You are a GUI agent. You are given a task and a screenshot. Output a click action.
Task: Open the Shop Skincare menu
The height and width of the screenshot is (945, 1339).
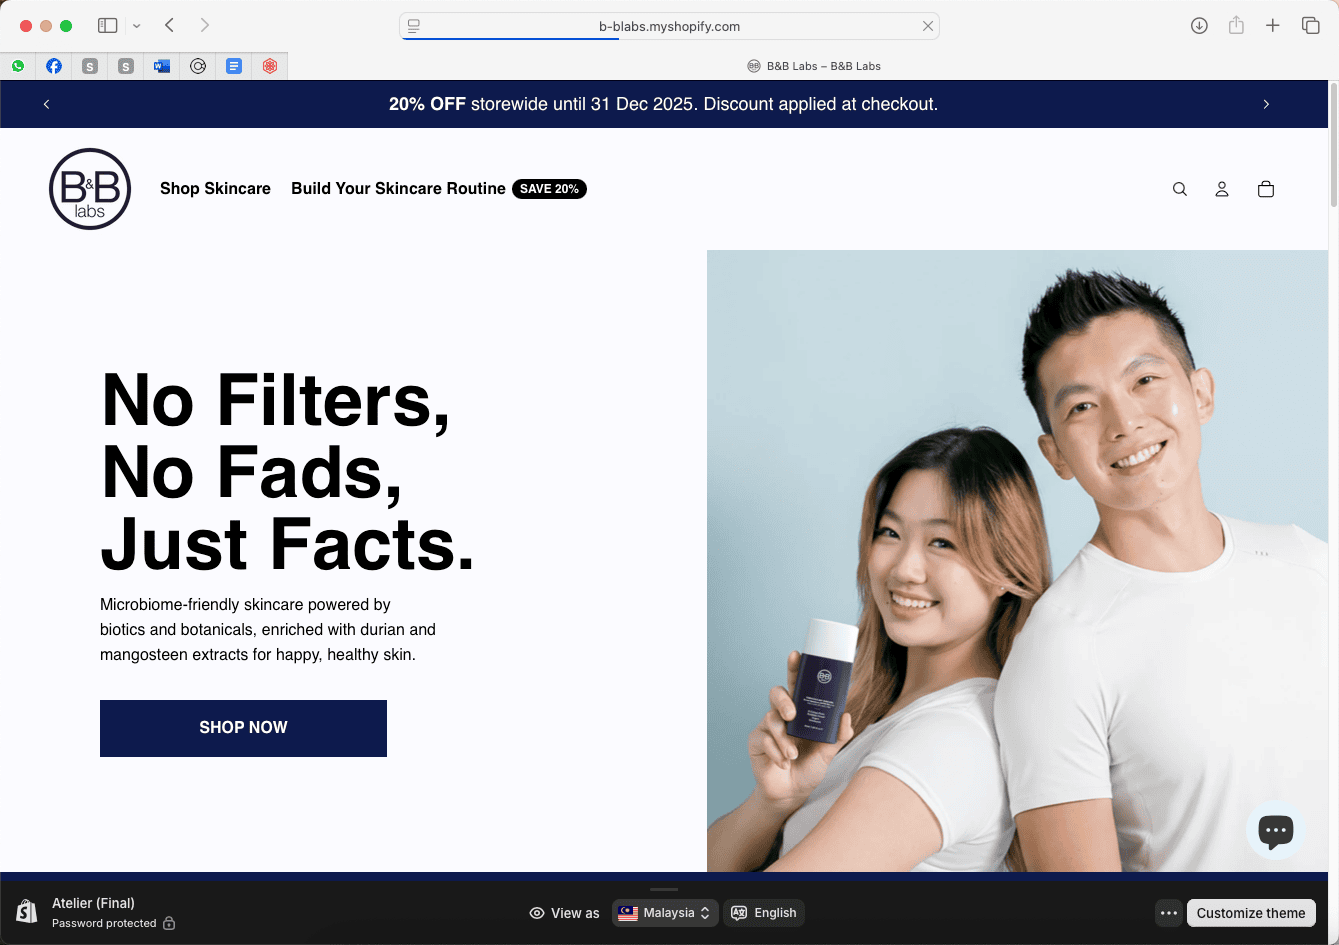[215, 189]
